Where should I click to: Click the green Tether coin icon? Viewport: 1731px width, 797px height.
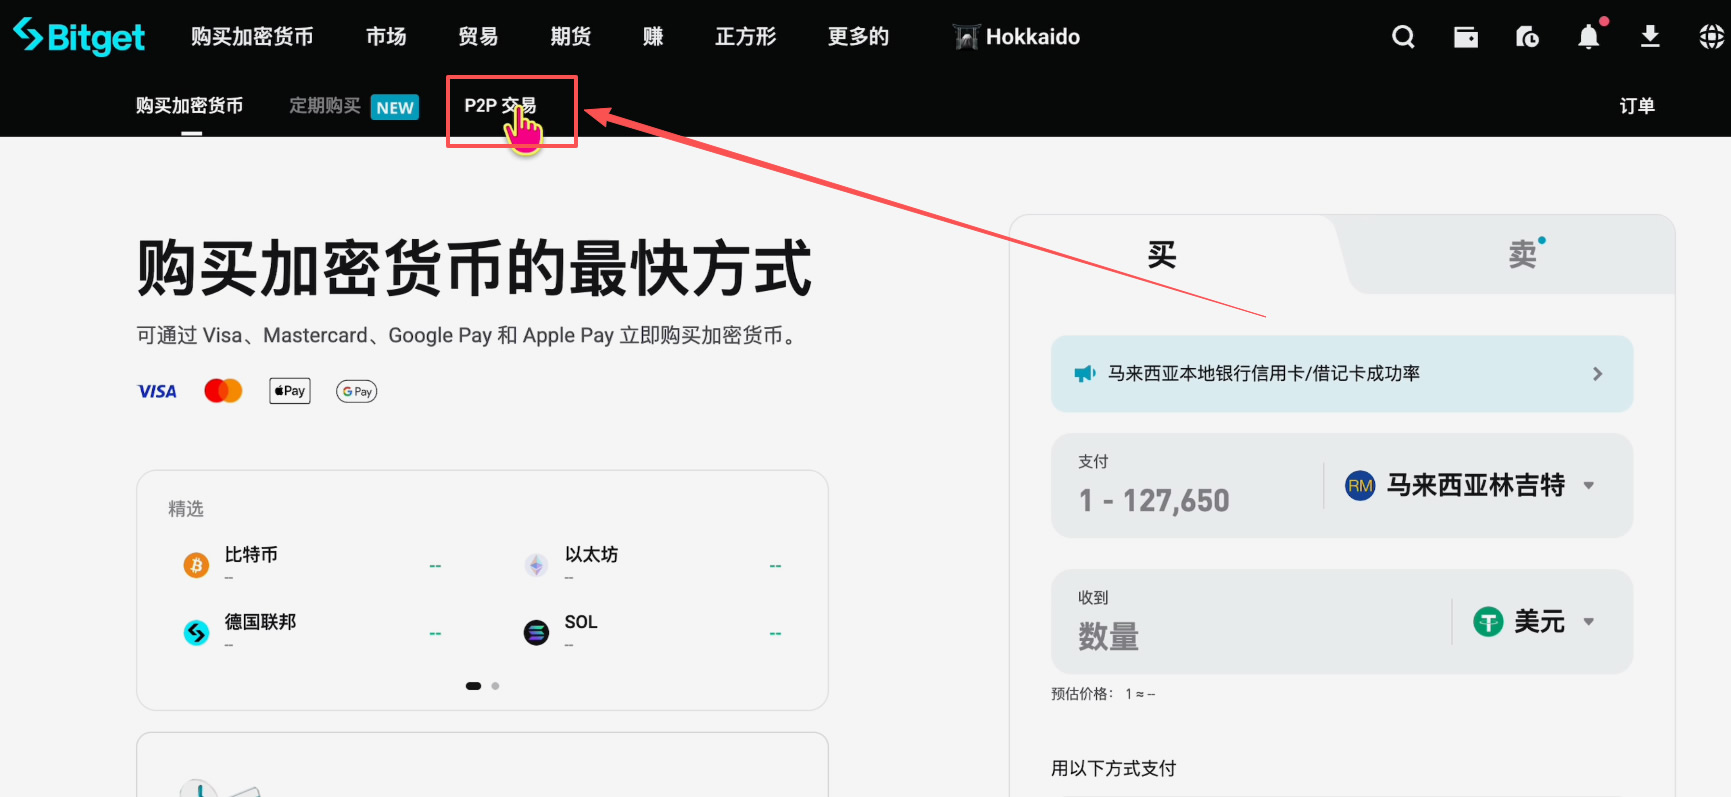1488,622
